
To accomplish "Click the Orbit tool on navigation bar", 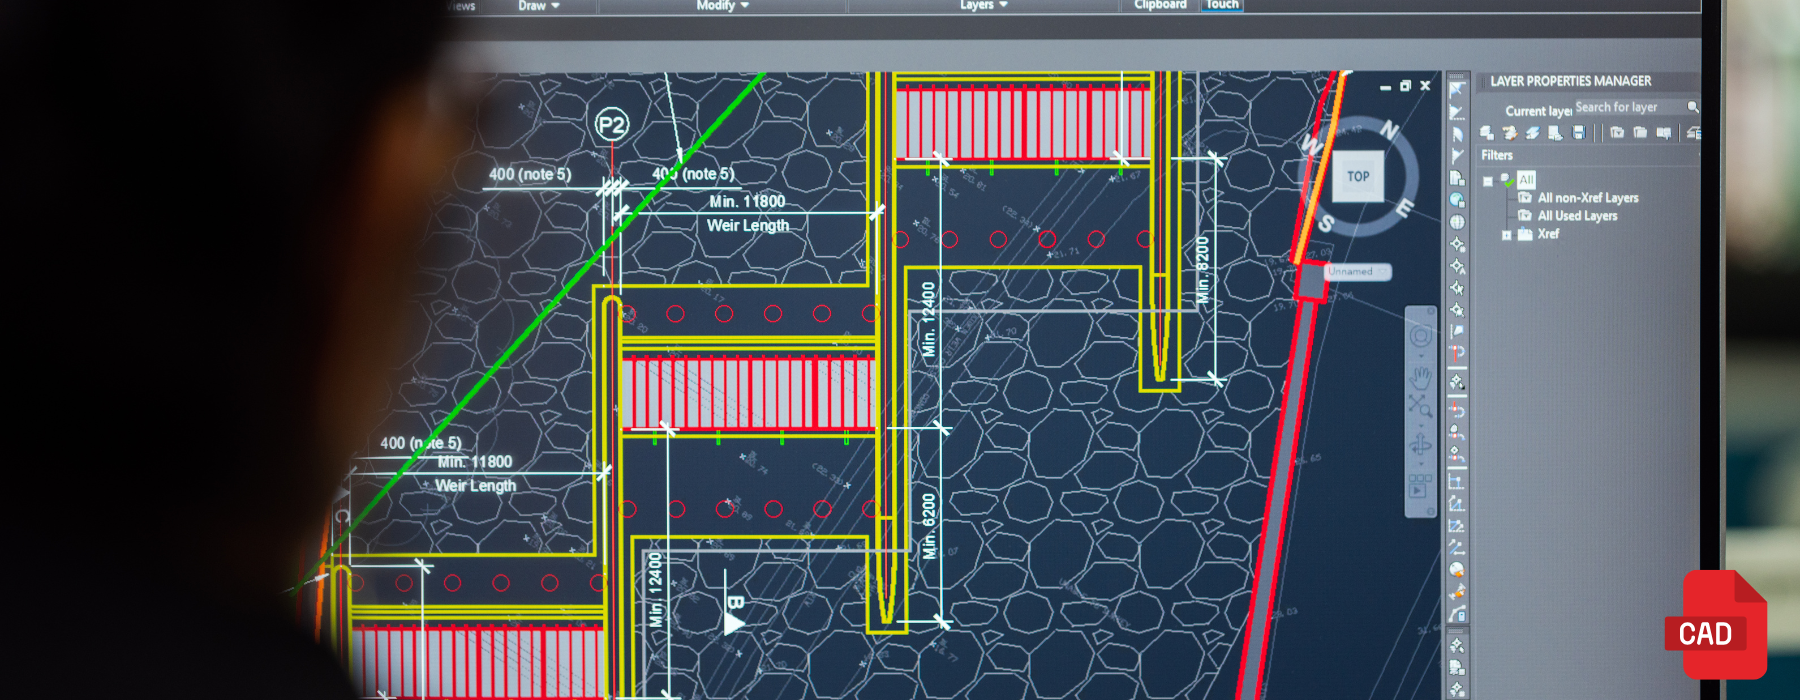I will pos(1420,446).
